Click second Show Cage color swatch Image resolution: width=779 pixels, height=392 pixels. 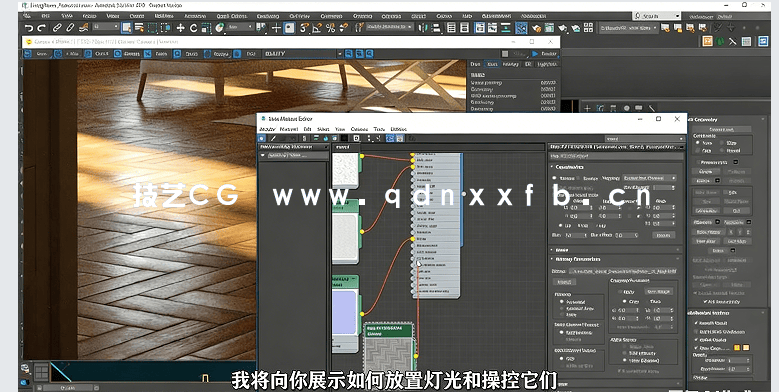(746, 348)
